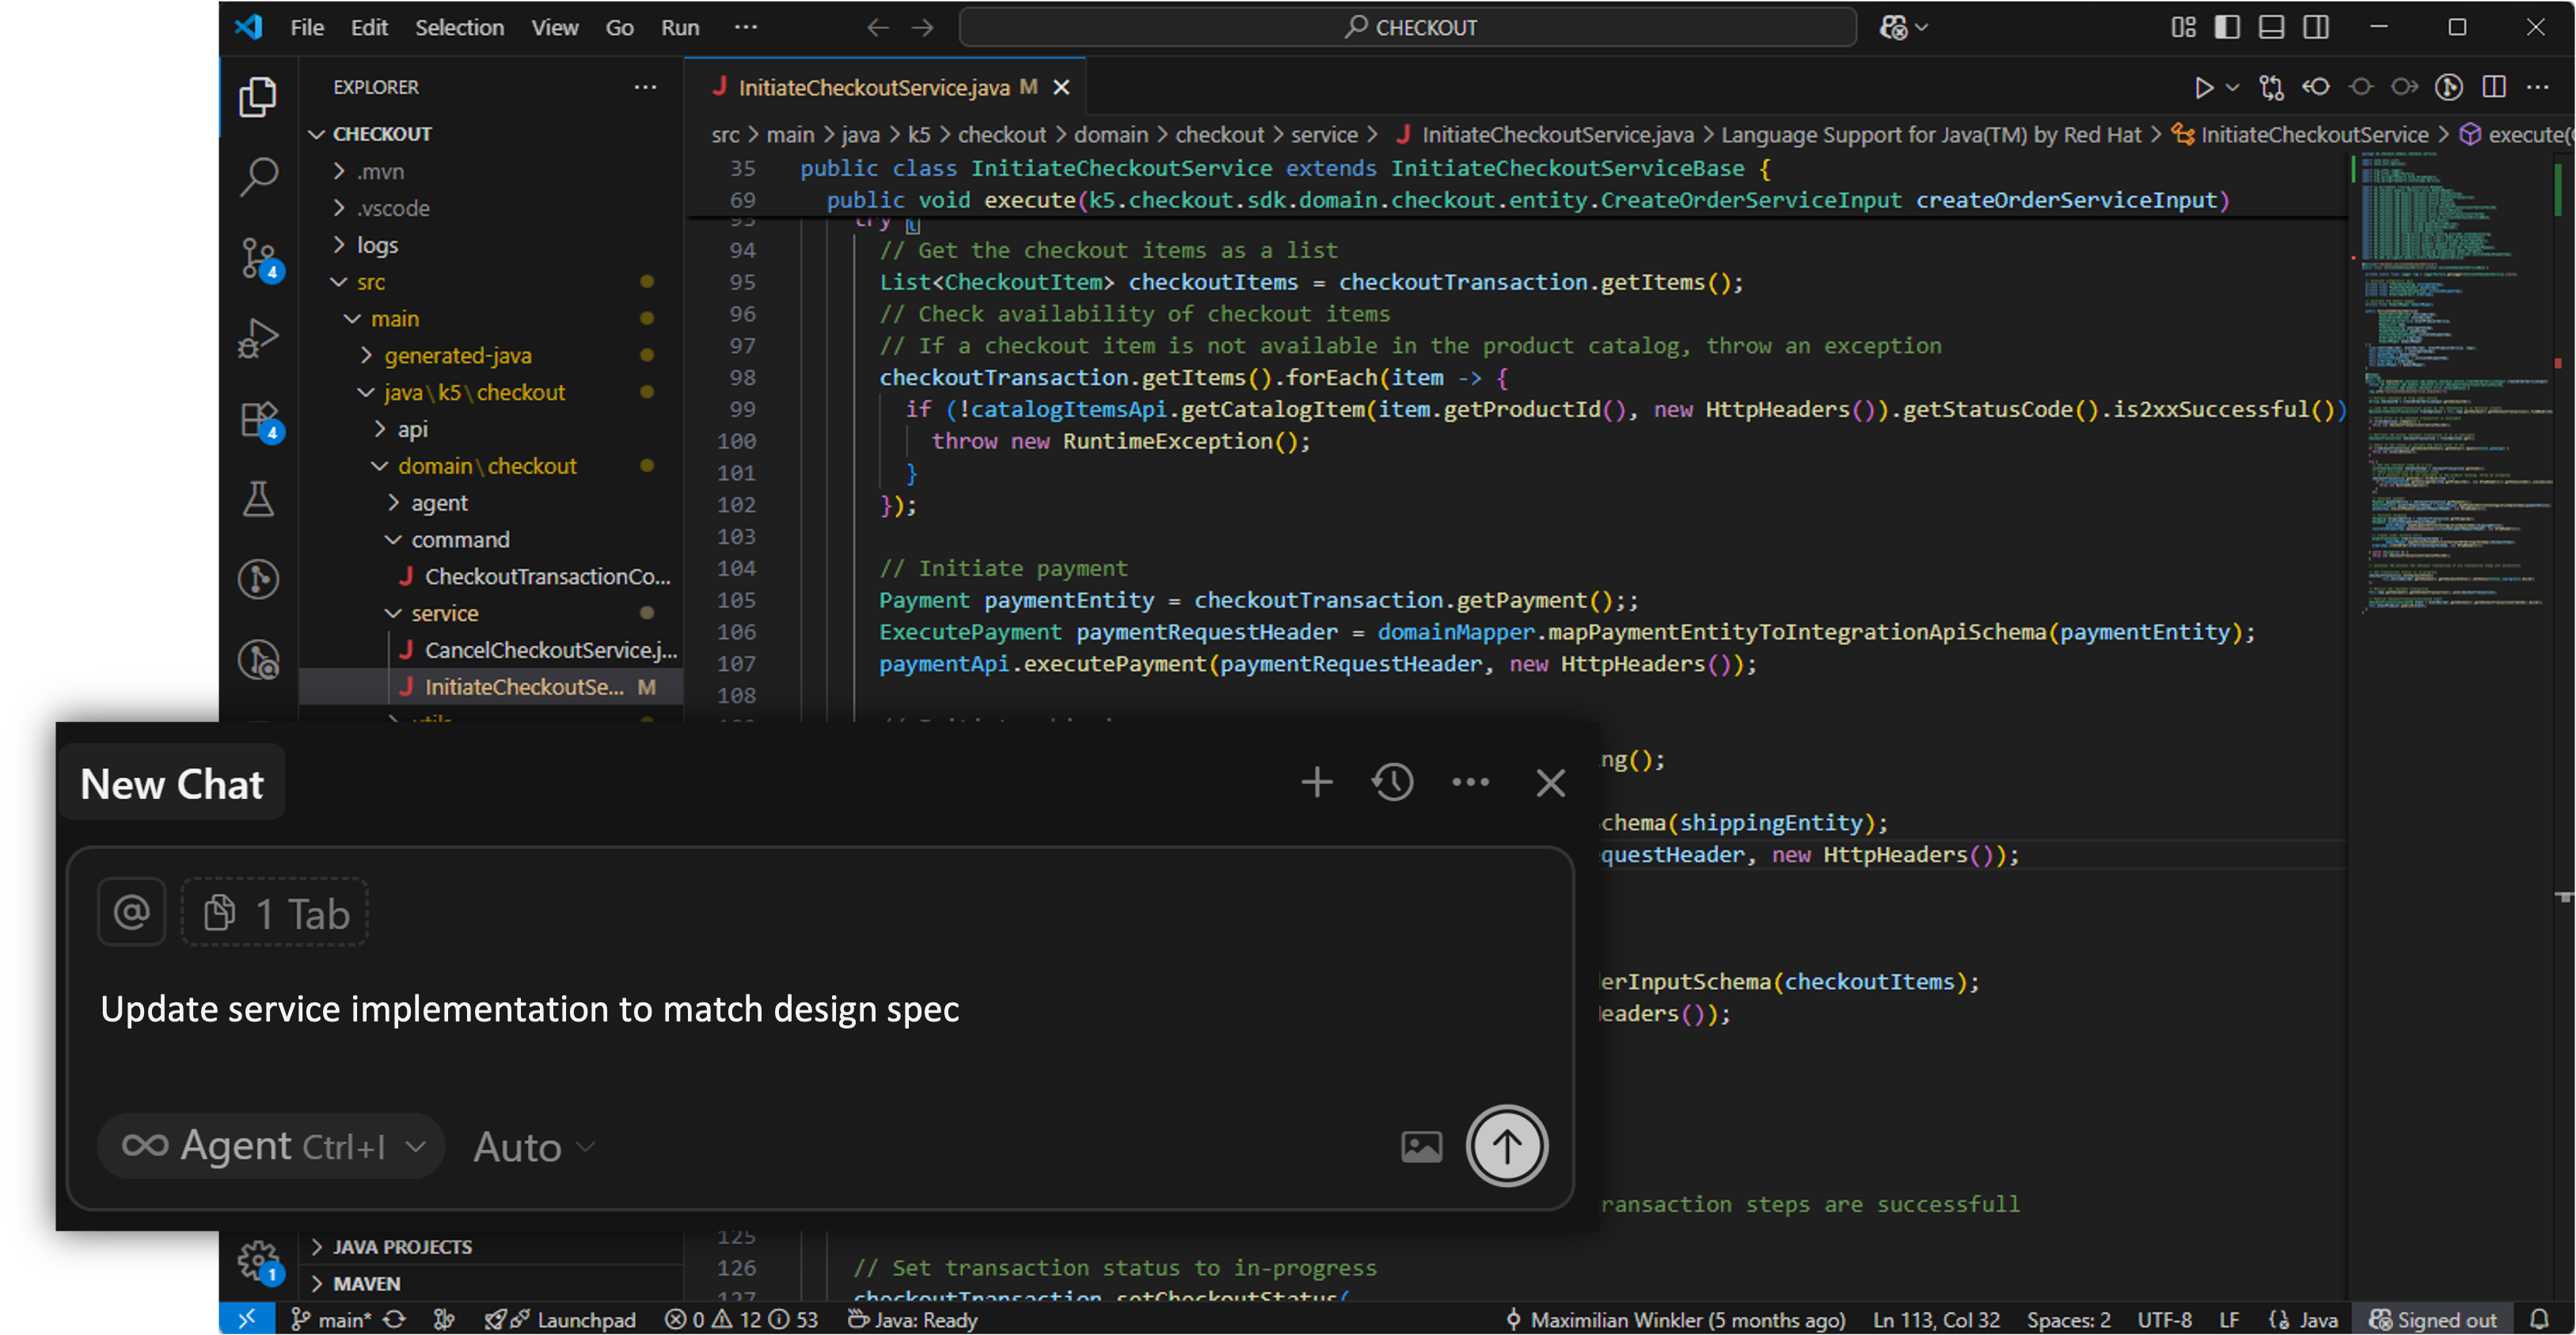Open the Manage gear icon
The image size is (2576, 1335).
[x=260, y=1262]
